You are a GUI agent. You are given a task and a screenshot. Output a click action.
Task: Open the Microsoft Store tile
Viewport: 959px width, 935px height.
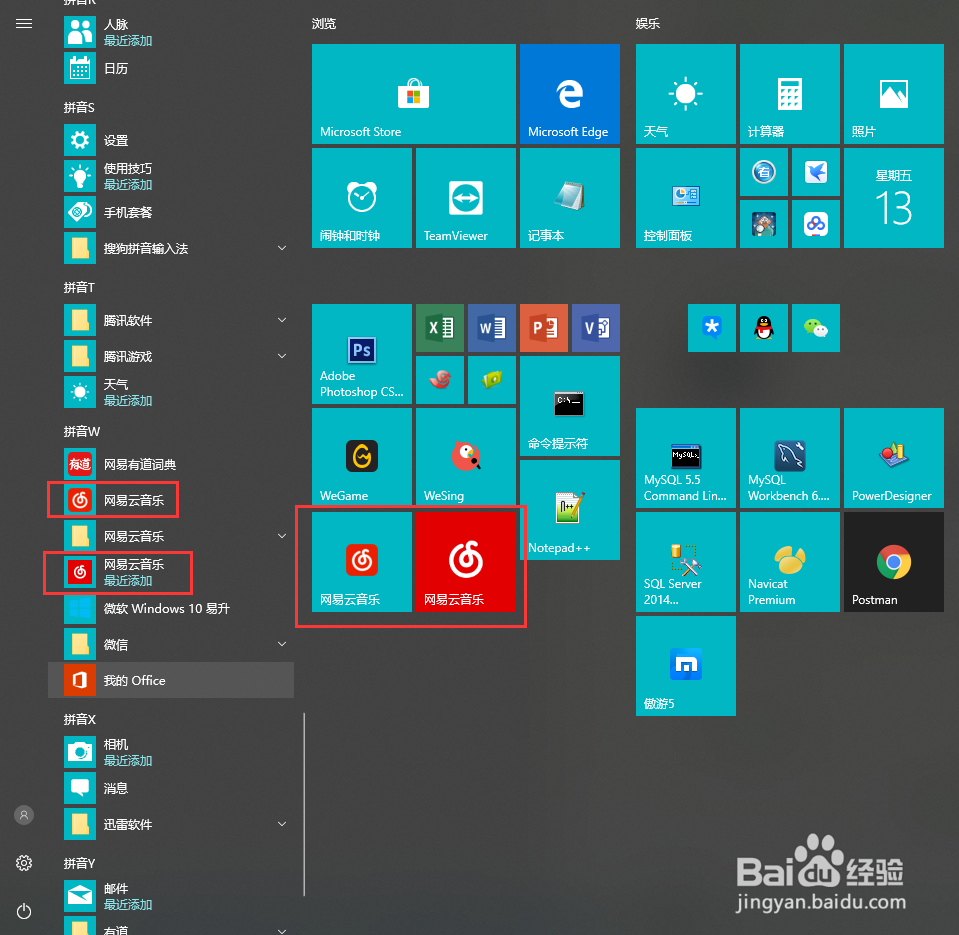tap(413, 94)
